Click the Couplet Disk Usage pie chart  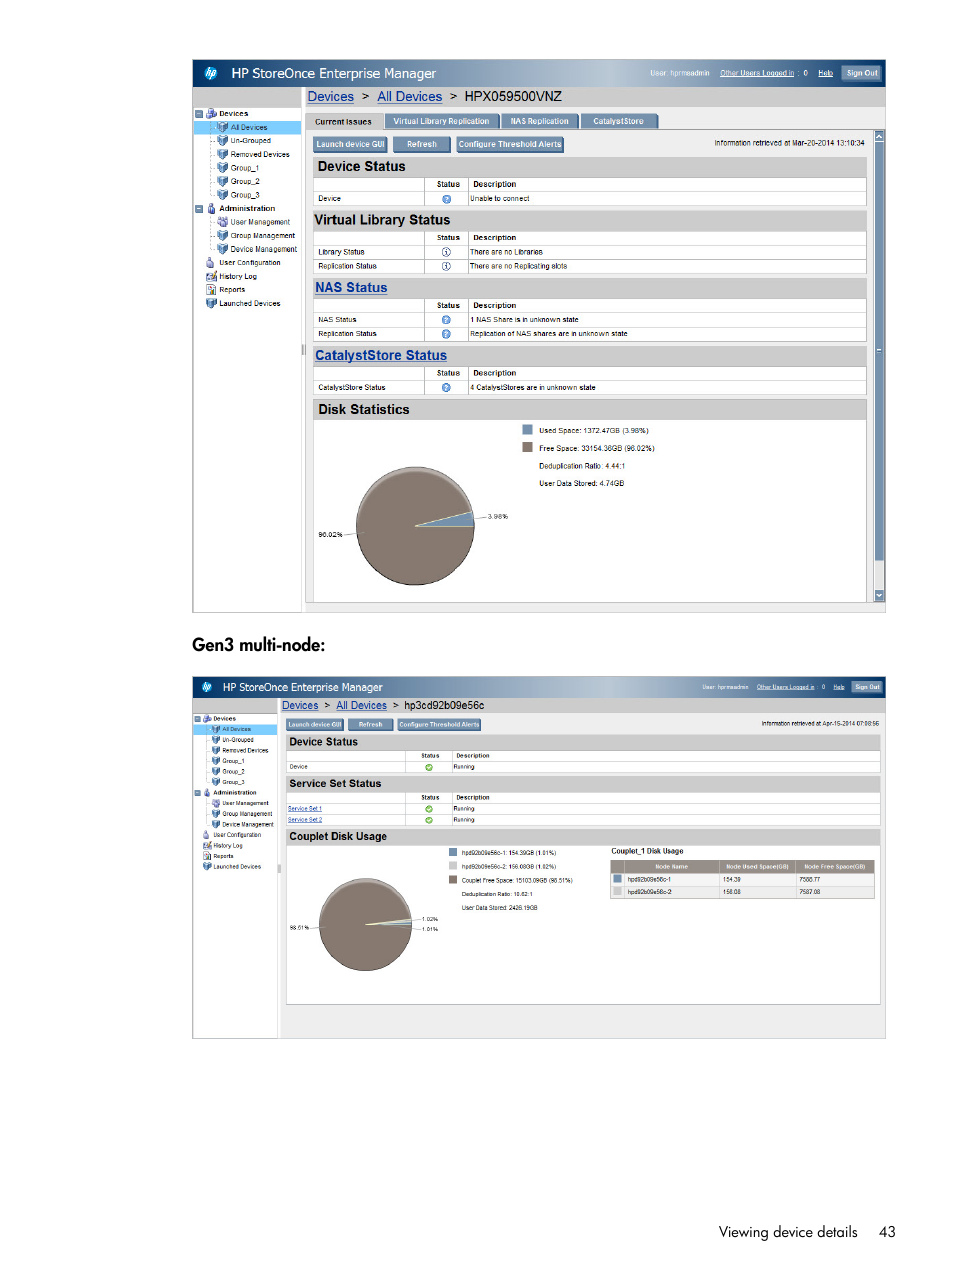366,925
